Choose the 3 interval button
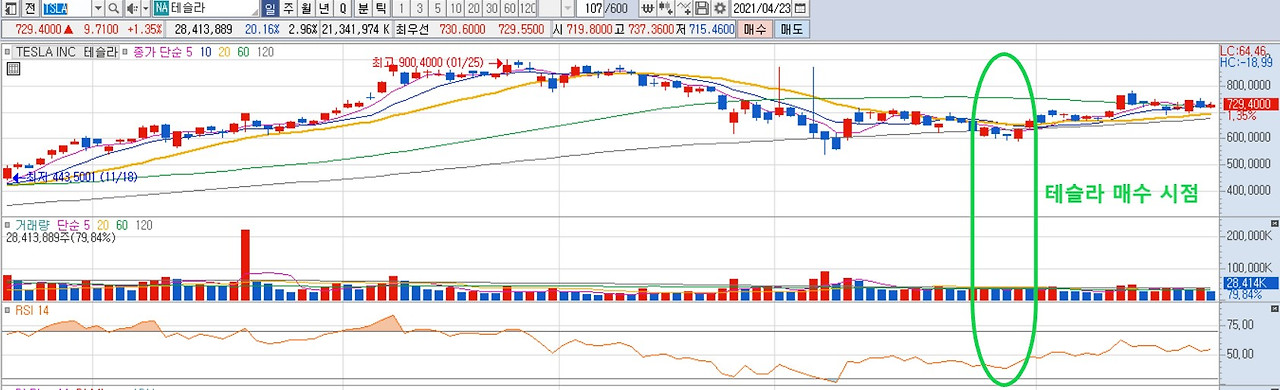 click(420, 8)
